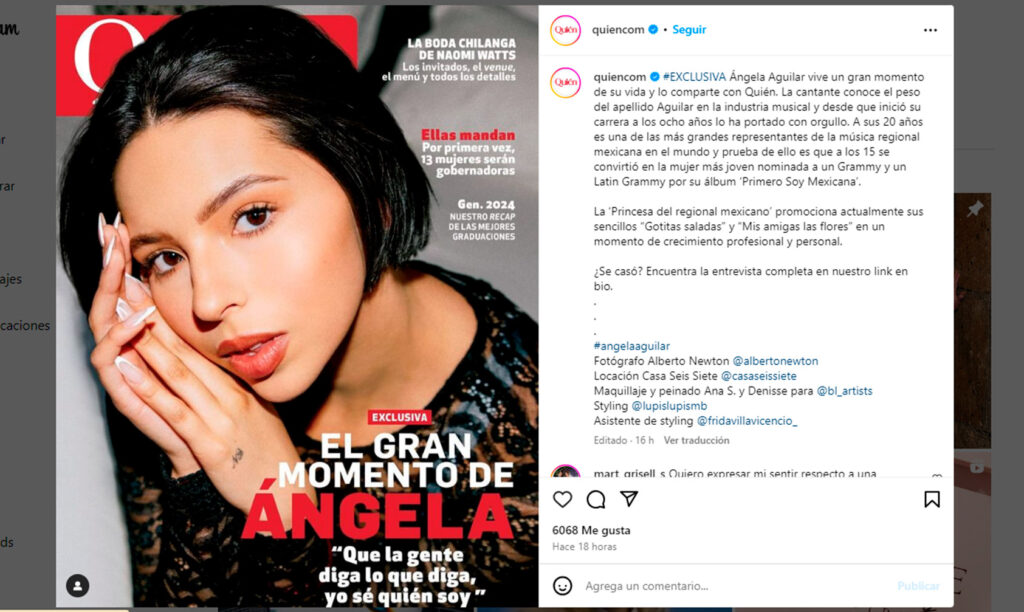The height and width of the screenshot is (612, 1024).
Task: Open the quiencom avatar in the post header
Action: coord(566,30)
